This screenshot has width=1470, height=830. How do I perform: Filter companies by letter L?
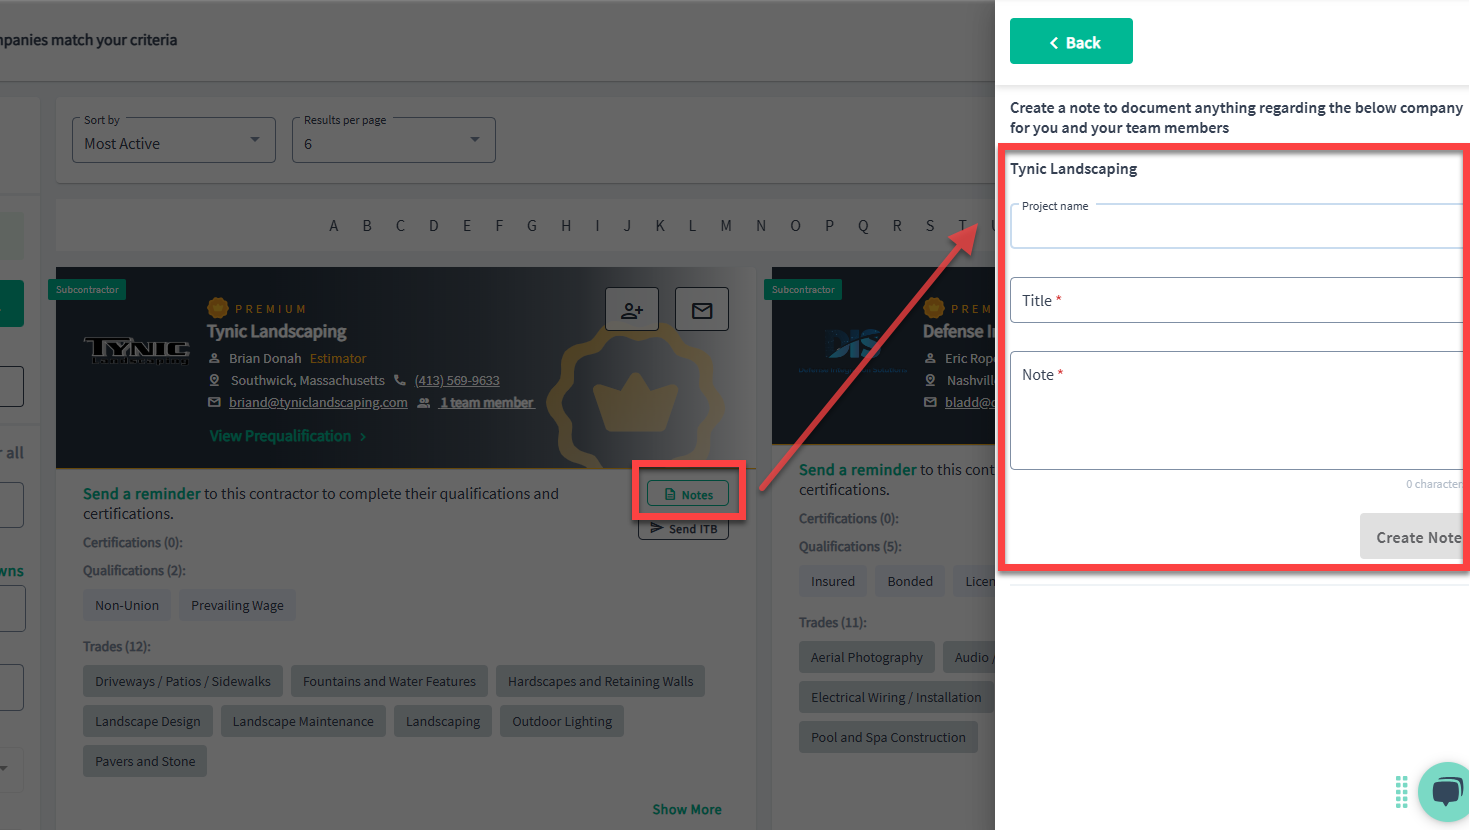click(692, 226)
